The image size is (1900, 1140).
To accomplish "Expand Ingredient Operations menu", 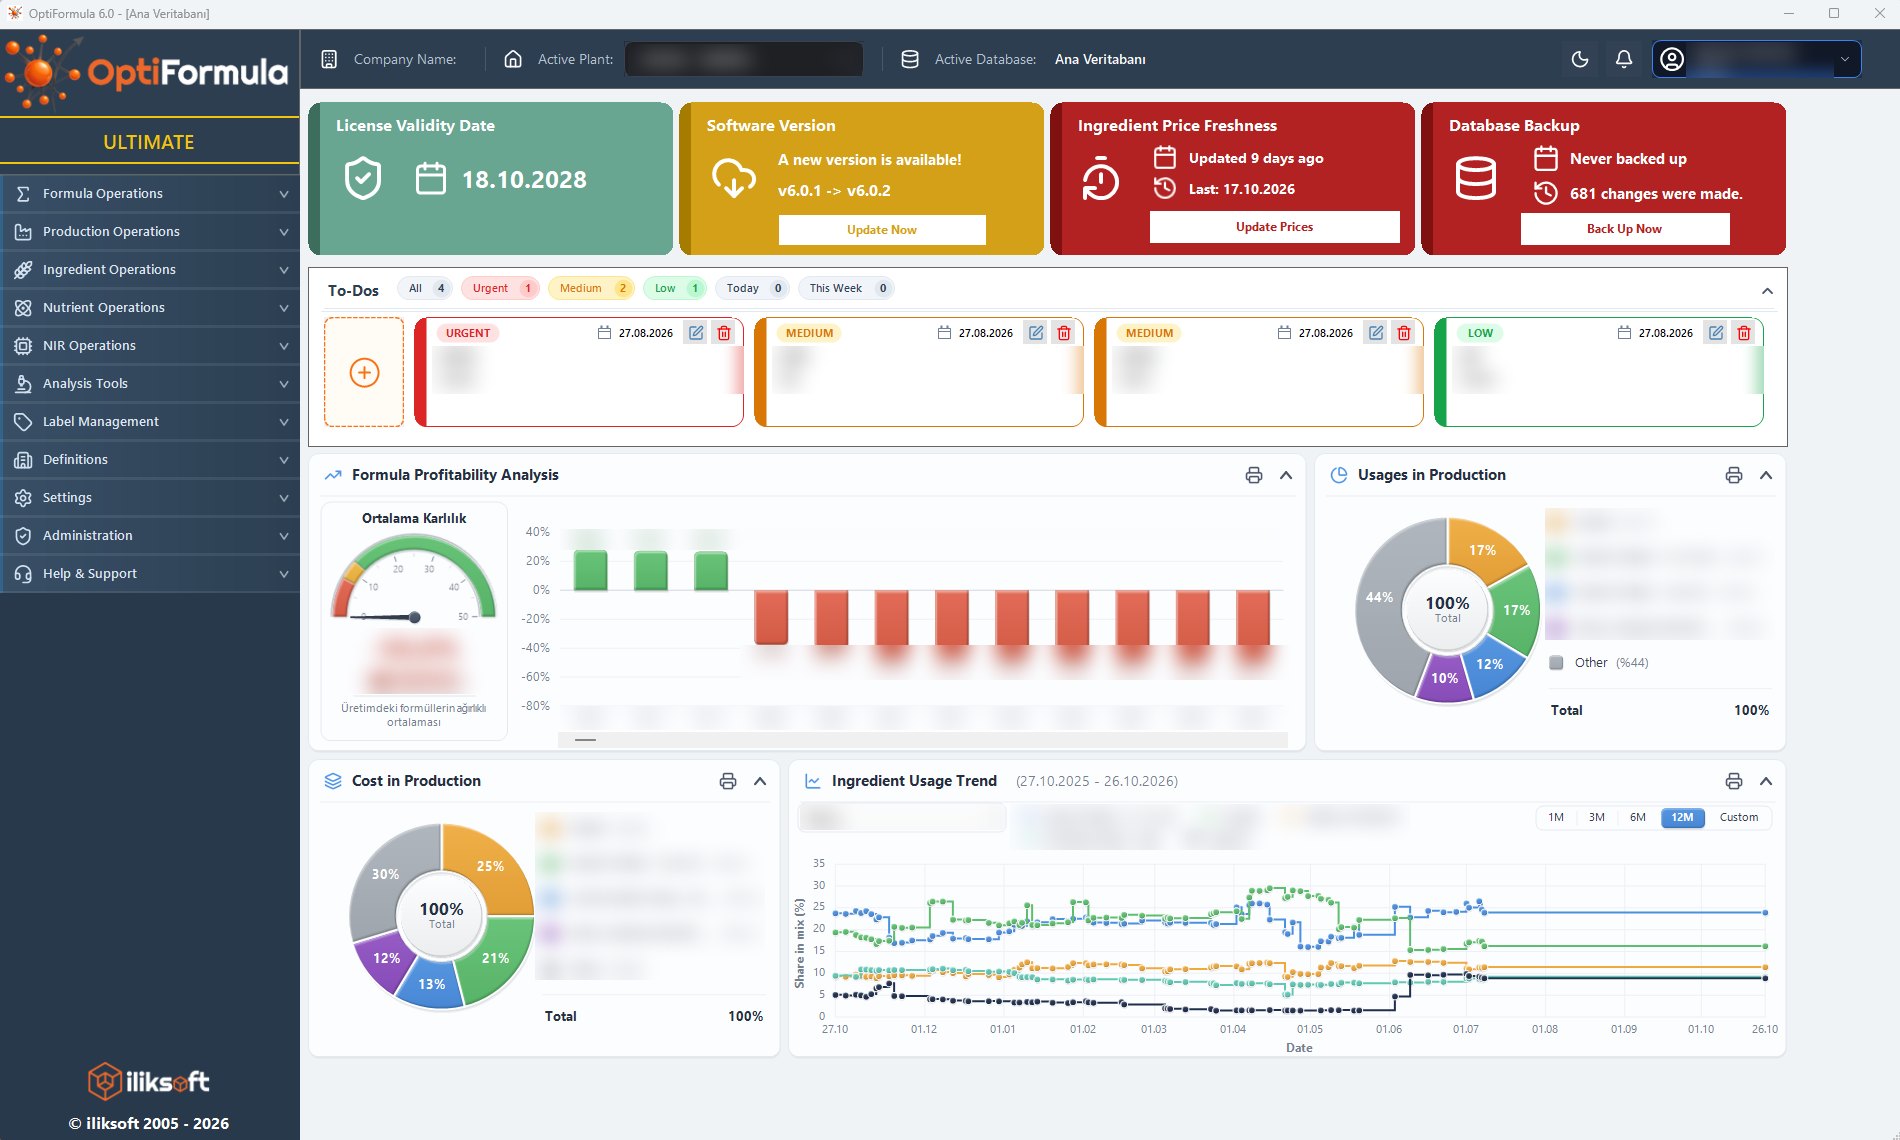I will [x=150, y=269].
